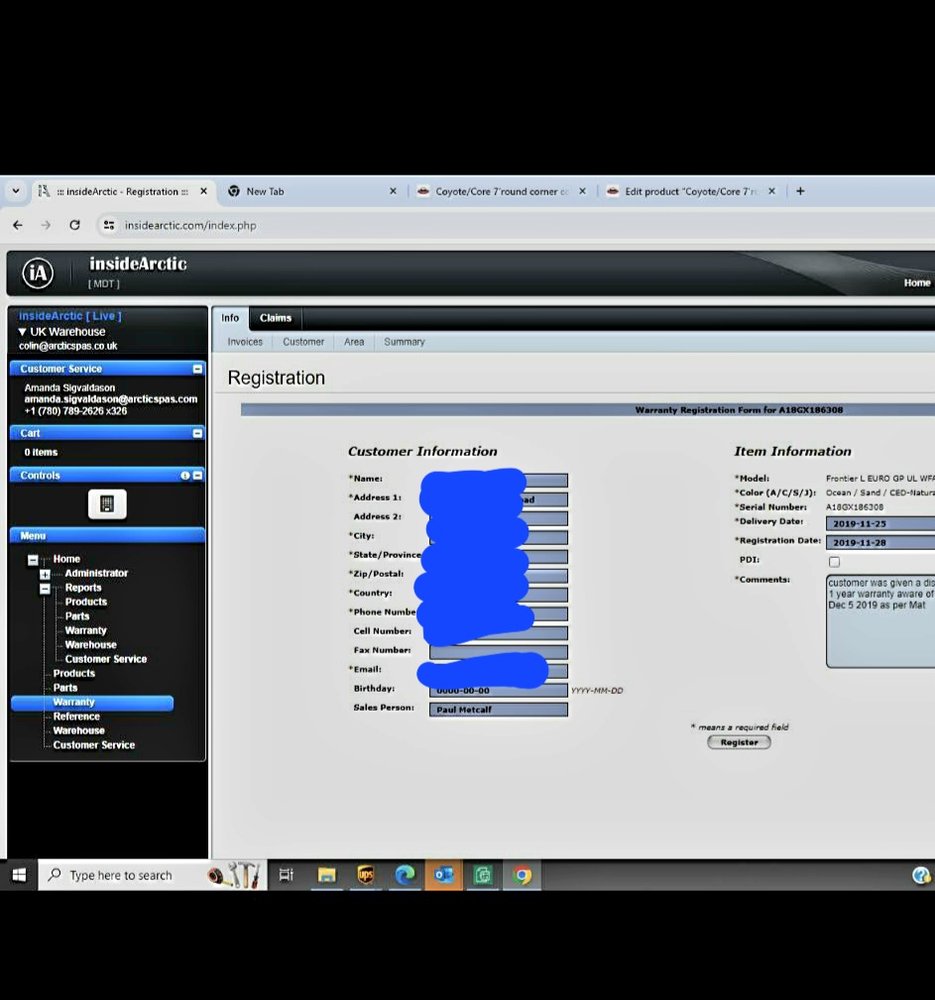
Task: Reload the page with browser refresh icon
Action: point(74,225)
